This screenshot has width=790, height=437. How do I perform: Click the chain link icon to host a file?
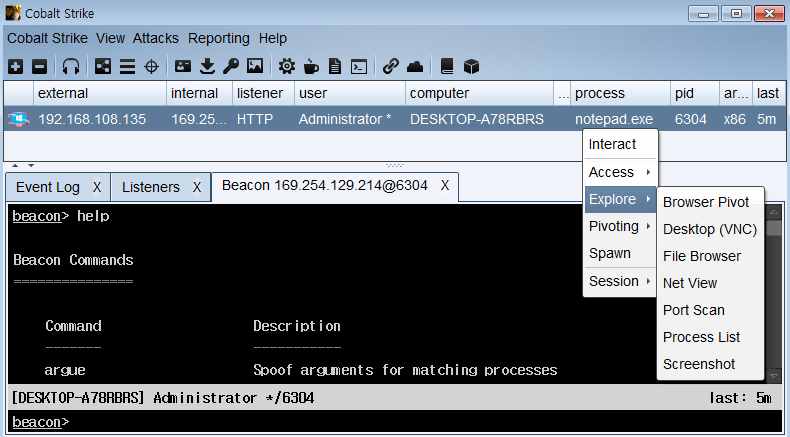[390, 66]
